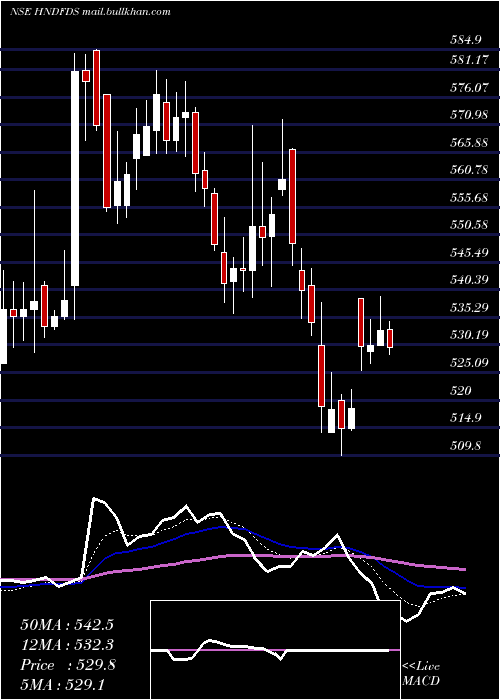Click the 581.17 price axis label
500x700 pixels.
click(469, 59)
